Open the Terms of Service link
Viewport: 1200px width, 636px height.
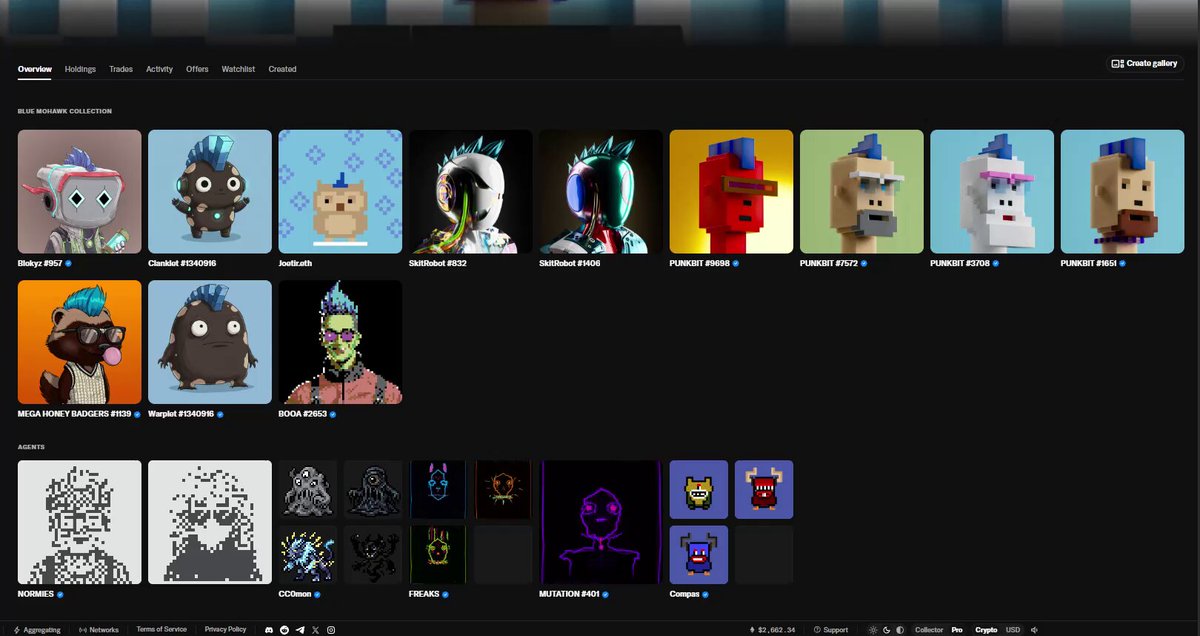pyautogui.click(x=161, y=630)
